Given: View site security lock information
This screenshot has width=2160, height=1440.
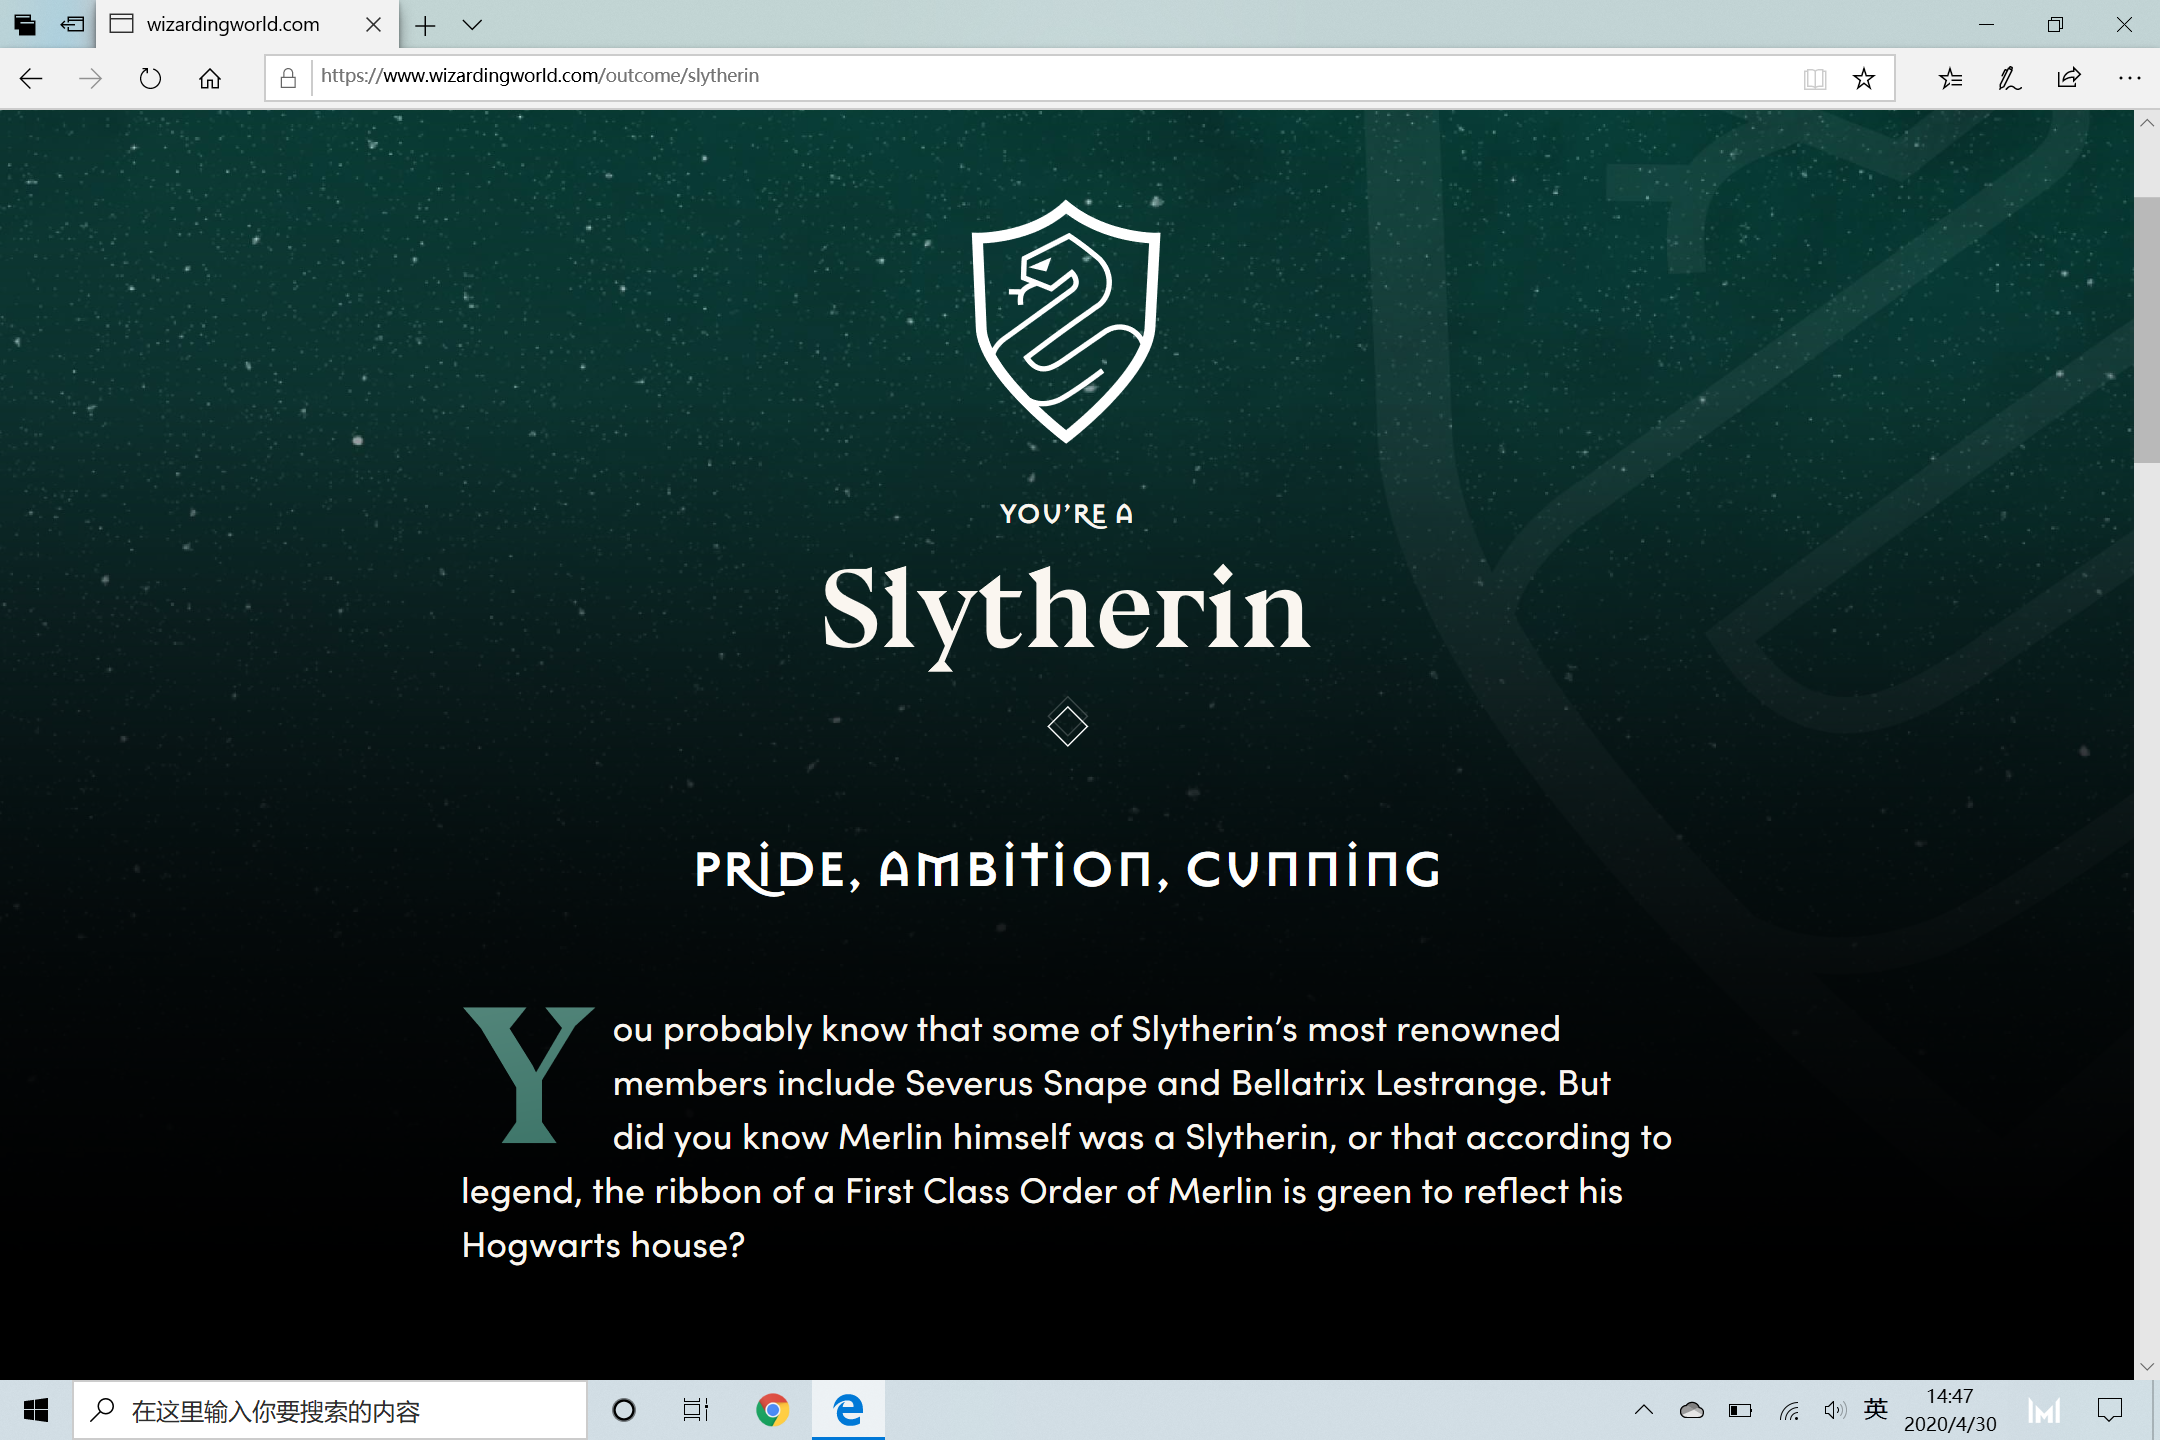Looking at the screenshot, I should [x=288, y=78].
